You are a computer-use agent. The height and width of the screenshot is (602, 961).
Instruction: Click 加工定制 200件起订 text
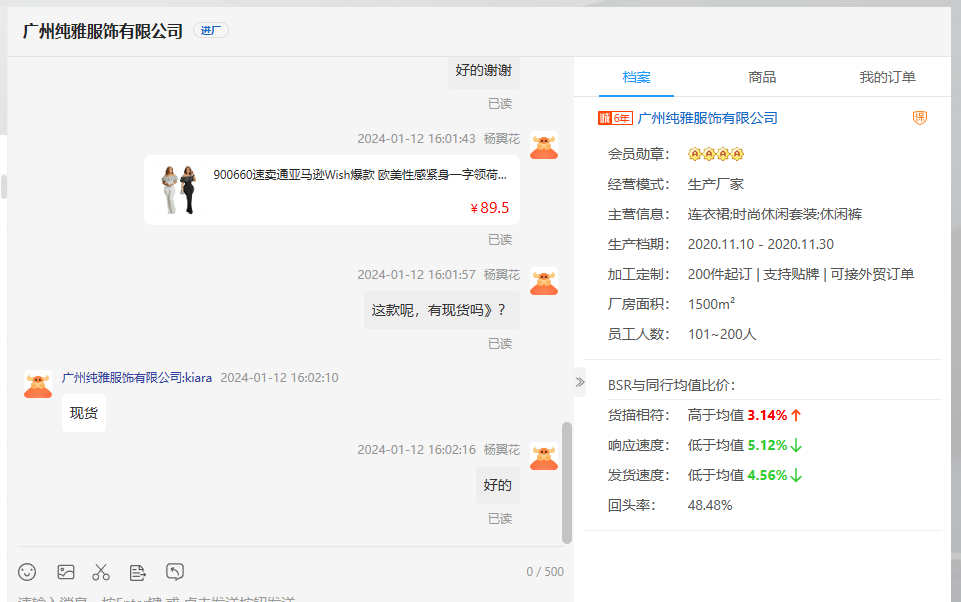(720, 274)
